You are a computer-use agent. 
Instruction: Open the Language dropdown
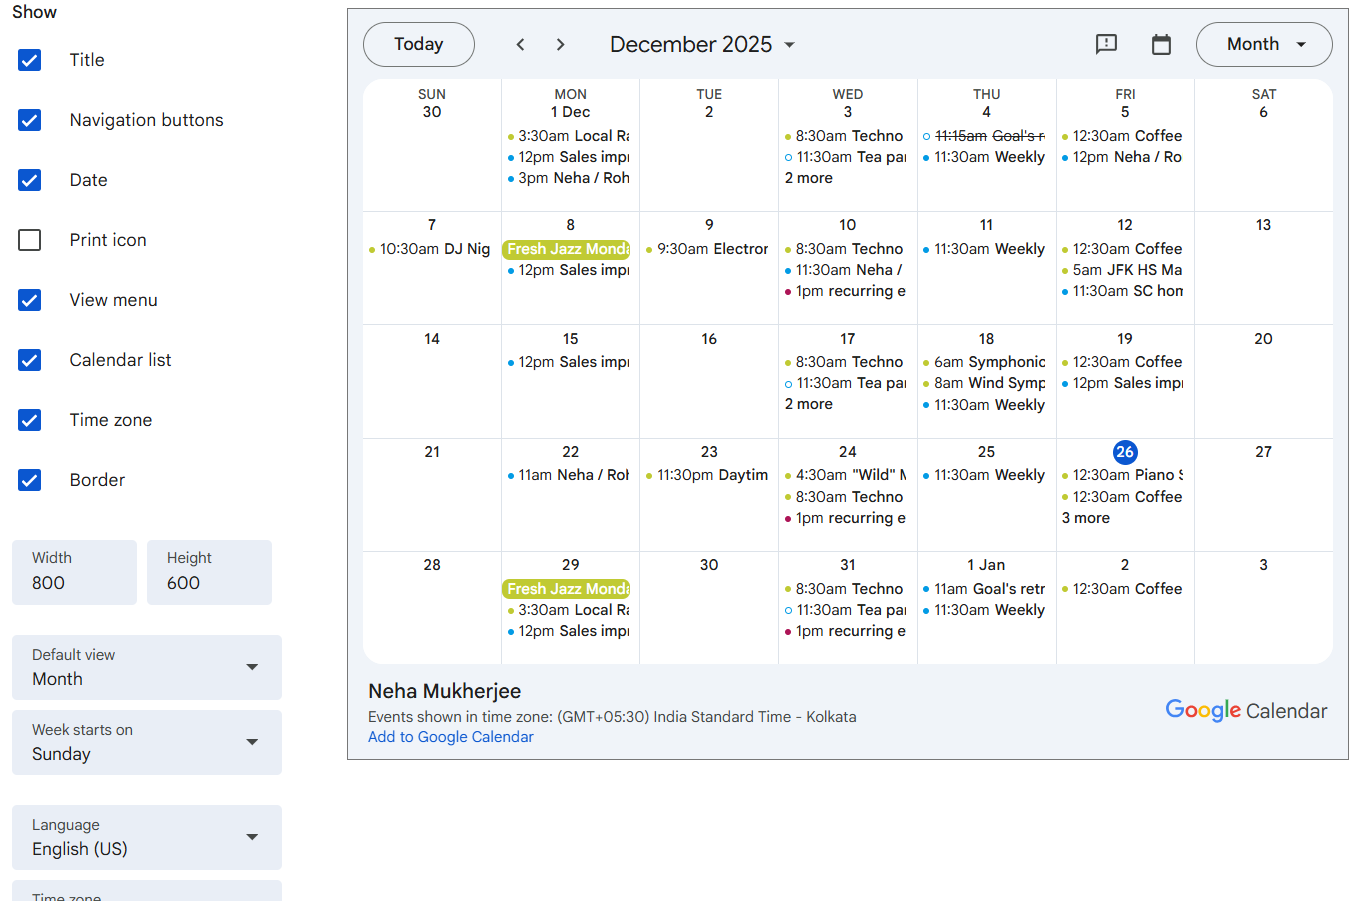[x=147, y=838]
